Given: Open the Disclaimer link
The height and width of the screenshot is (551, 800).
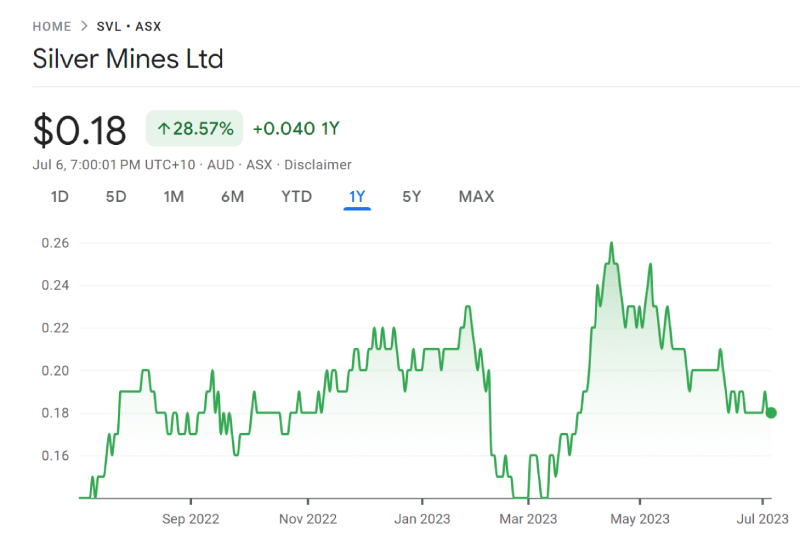Looking at the screenshot, I should pyautogui.click(x=317, y=165).
